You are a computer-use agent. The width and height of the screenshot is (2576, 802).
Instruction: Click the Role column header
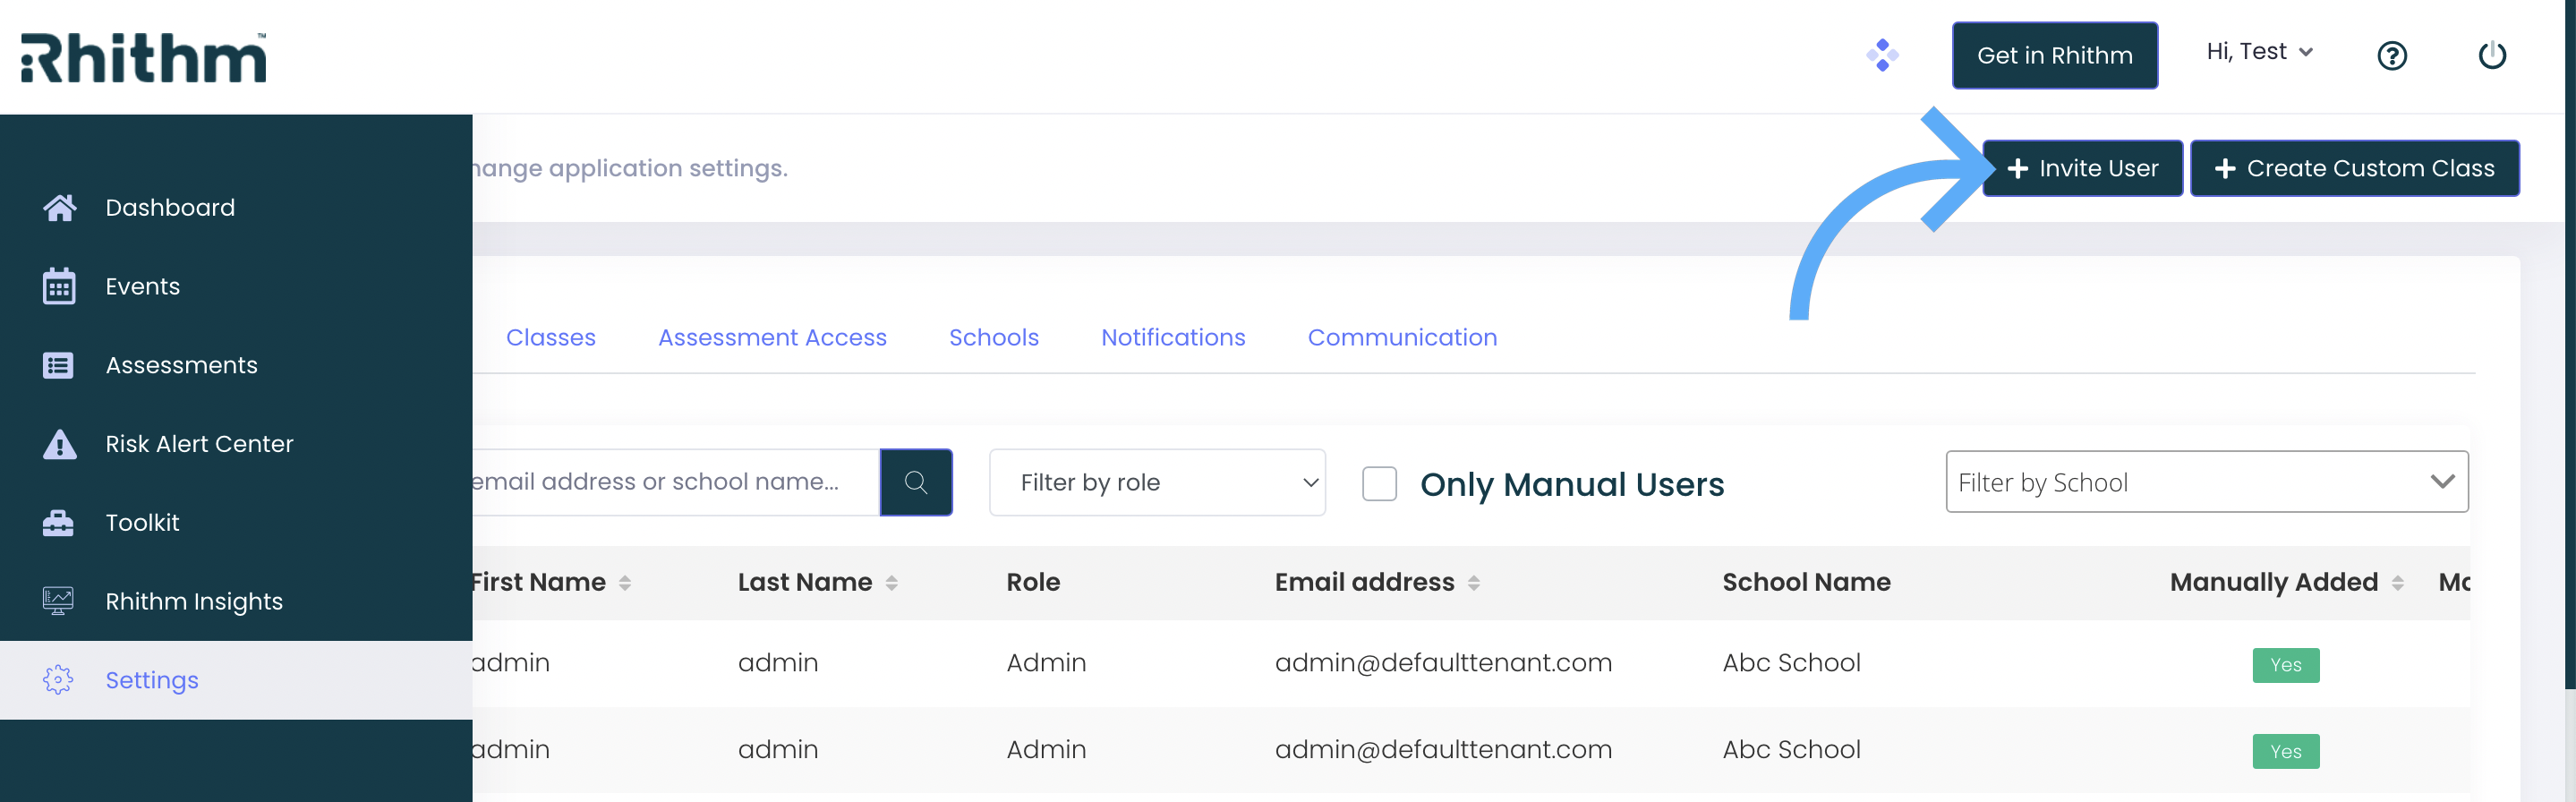(1033, 583)
